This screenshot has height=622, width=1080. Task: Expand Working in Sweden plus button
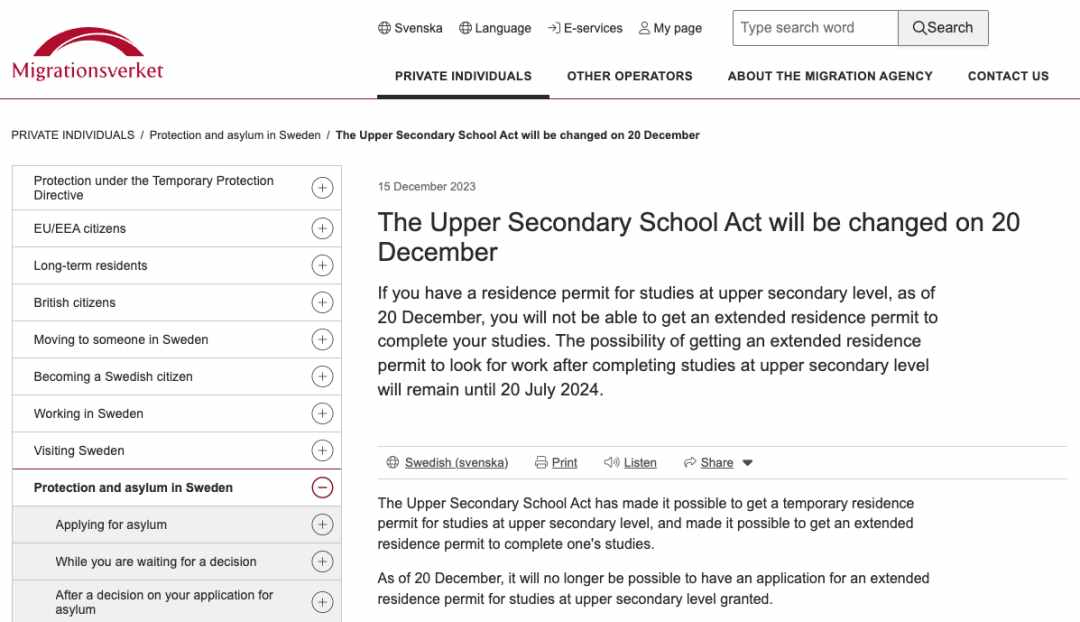pos(322,414)
